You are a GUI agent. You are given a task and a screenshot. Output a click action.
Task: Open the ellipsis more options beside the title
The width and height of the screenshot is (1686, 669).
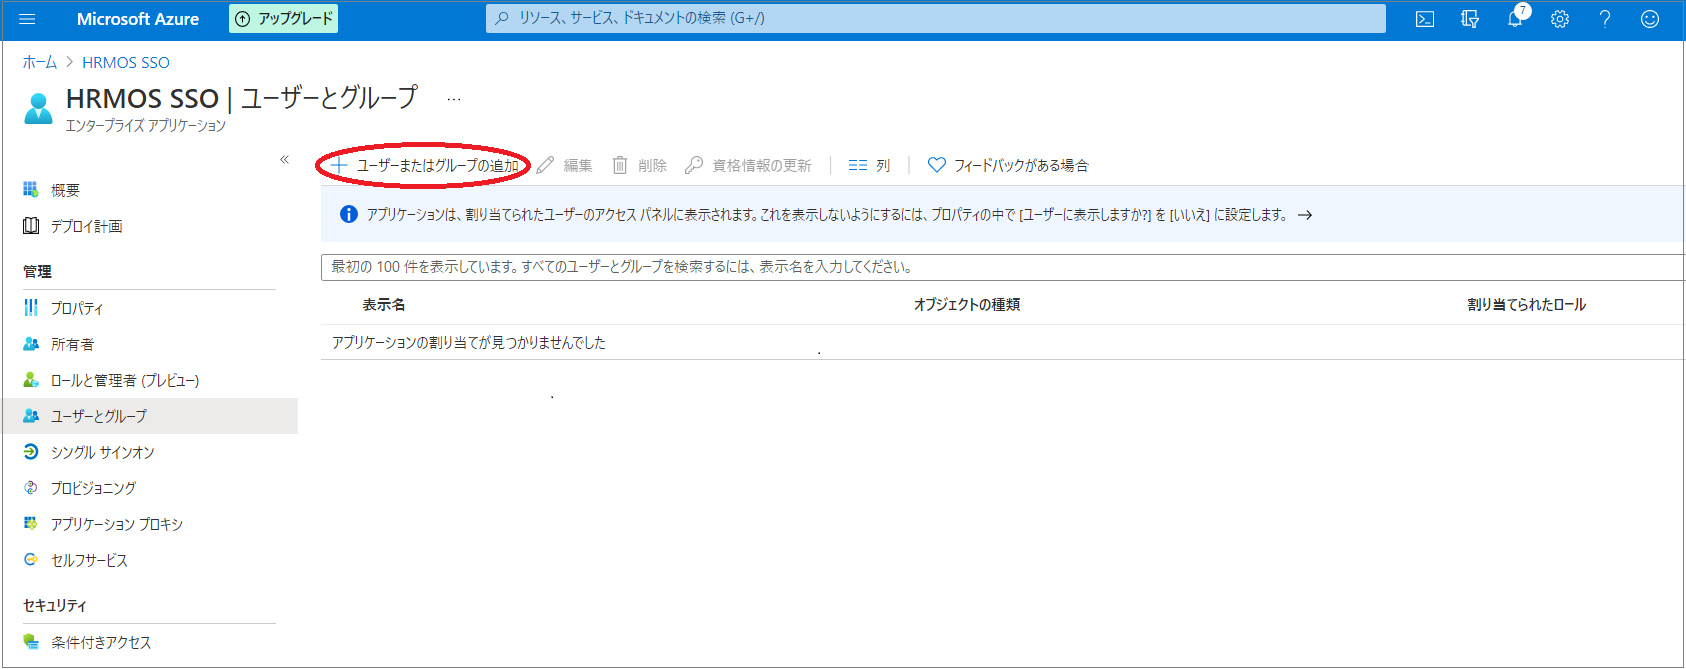pos(454,99)
